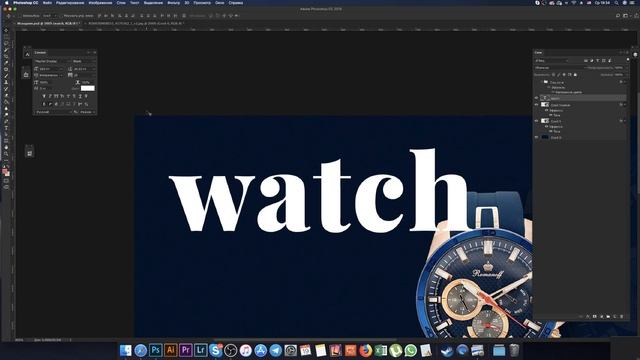
Task: Toggle Faux Italic in Character panel
Action: (50, 96)
